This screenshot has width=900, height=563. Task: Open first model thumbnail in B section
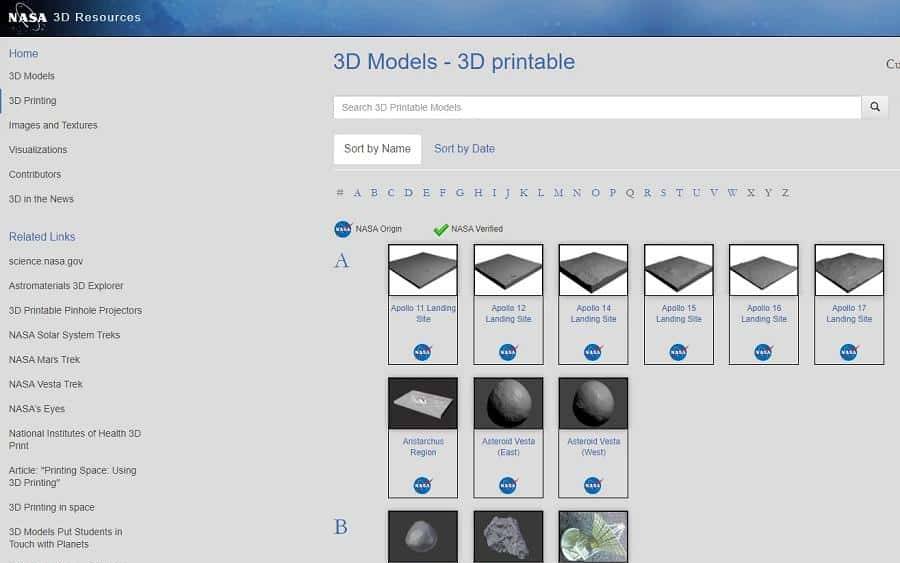pos(423,537)
